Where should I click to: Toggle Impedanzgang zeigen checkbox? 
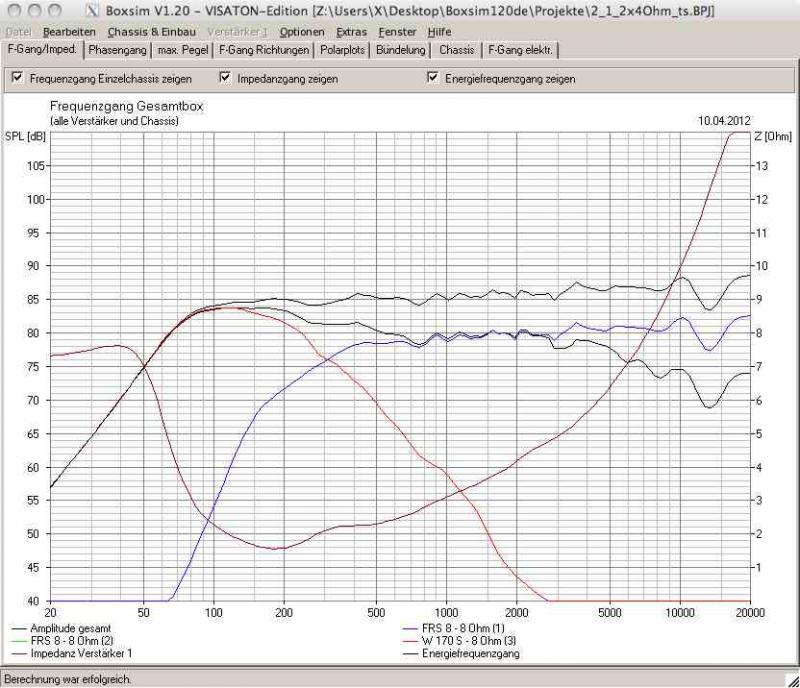click(x=225, y=78)
